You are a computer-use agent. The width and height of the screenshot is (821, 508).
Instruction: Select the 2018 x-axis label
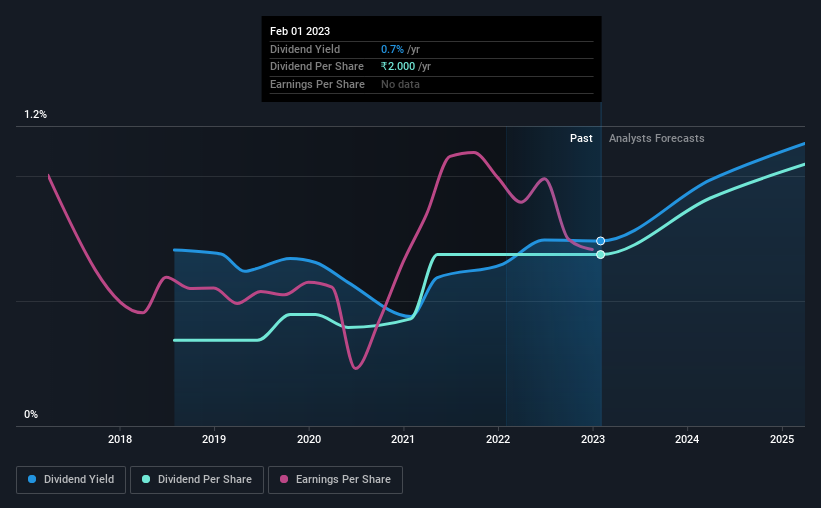(120, 439)
